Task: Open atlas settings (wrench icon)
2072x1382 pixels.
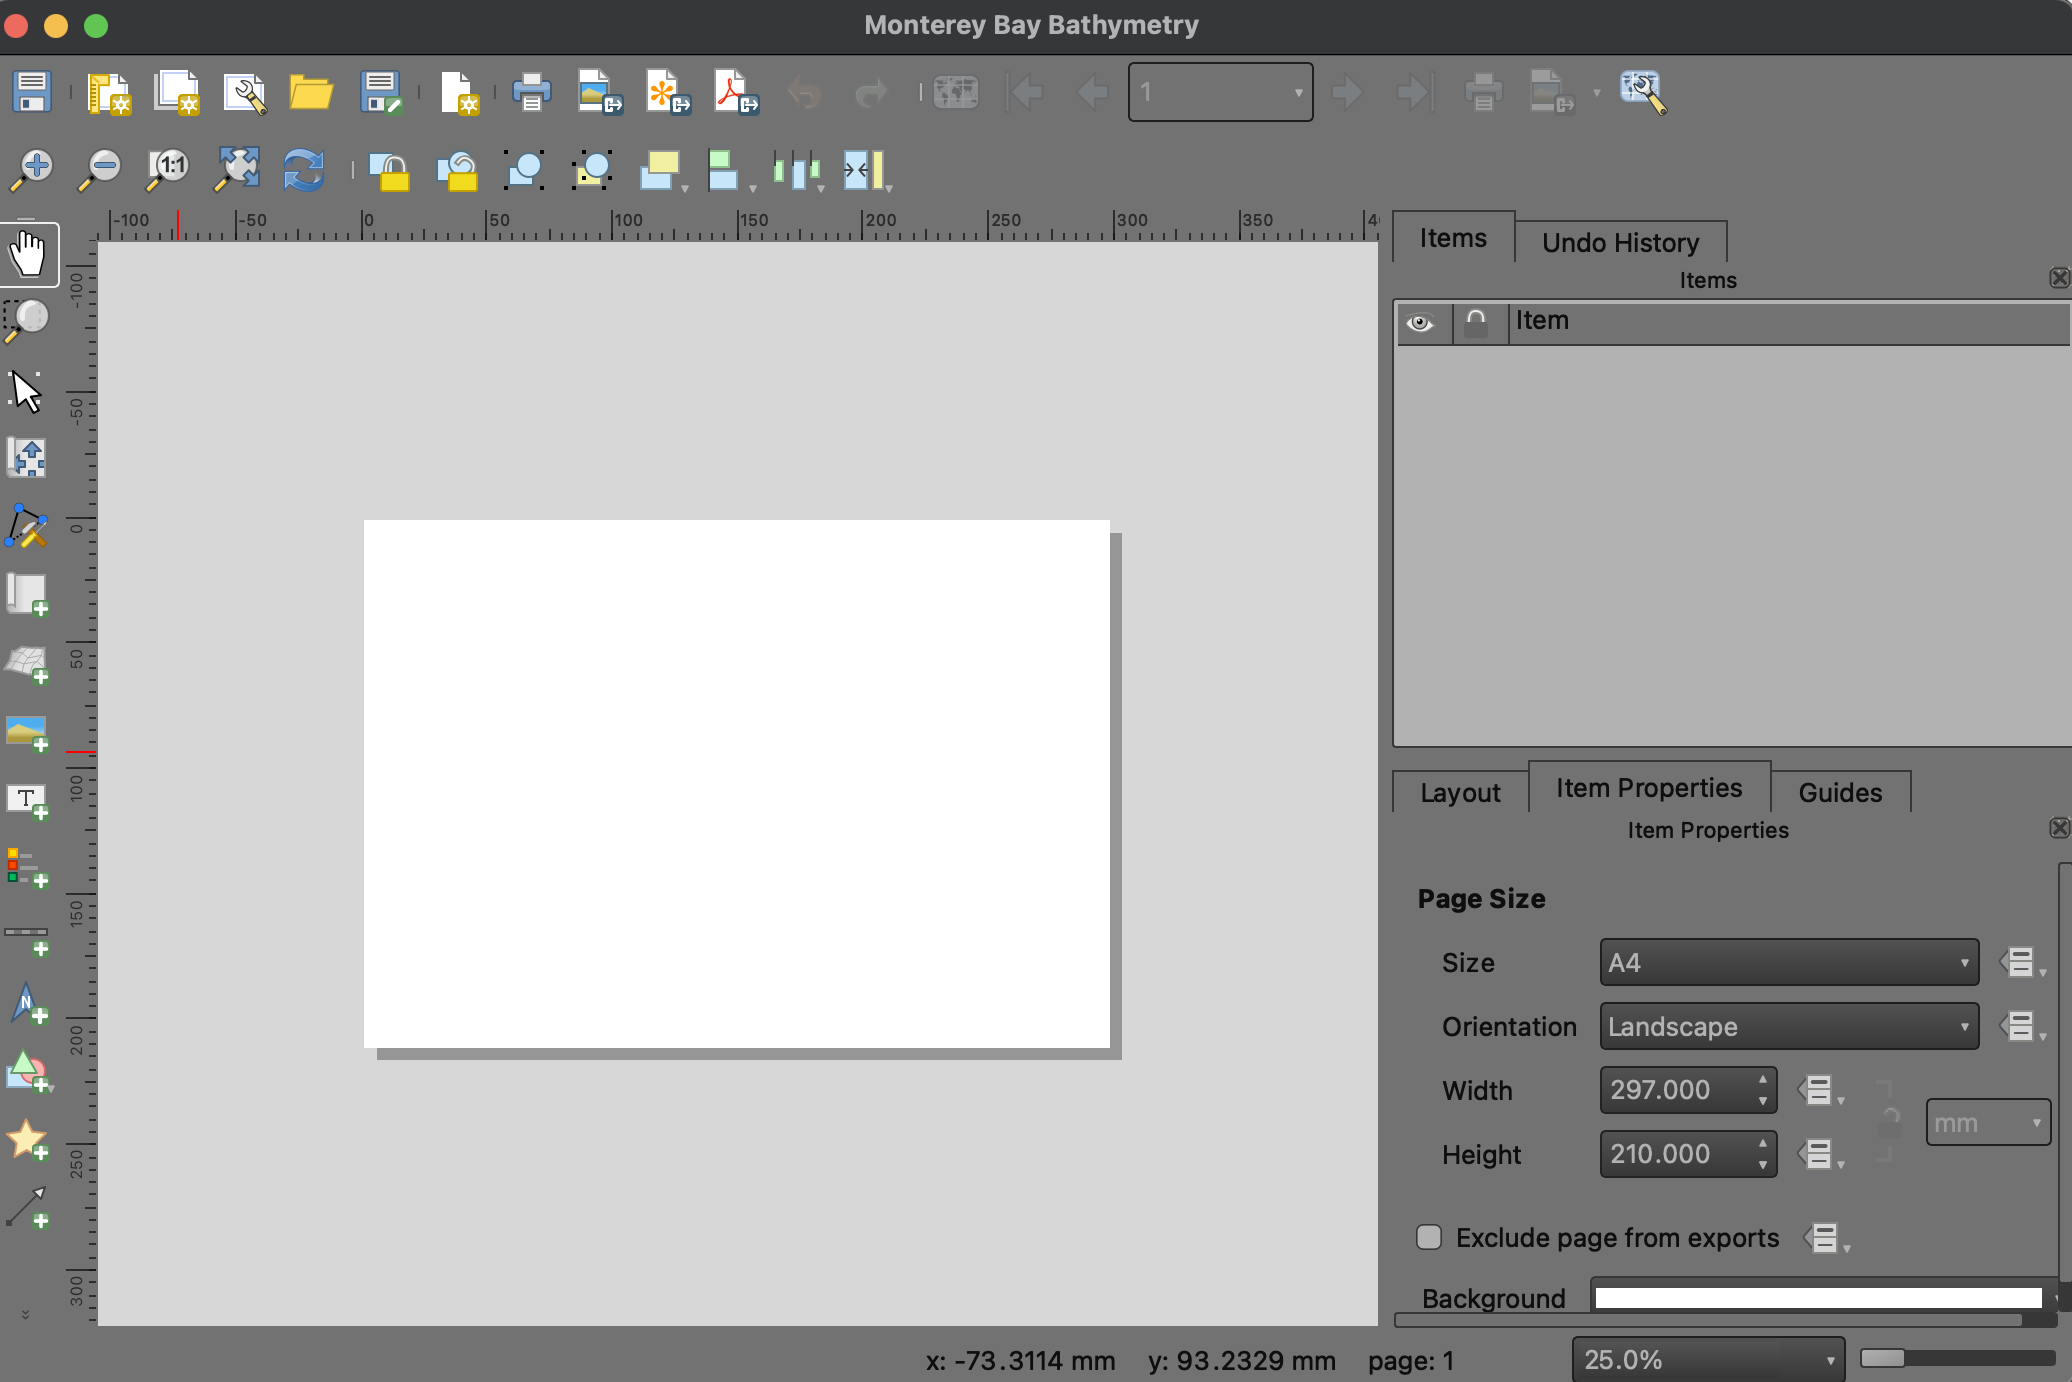Action: (x=1643, y=92)
